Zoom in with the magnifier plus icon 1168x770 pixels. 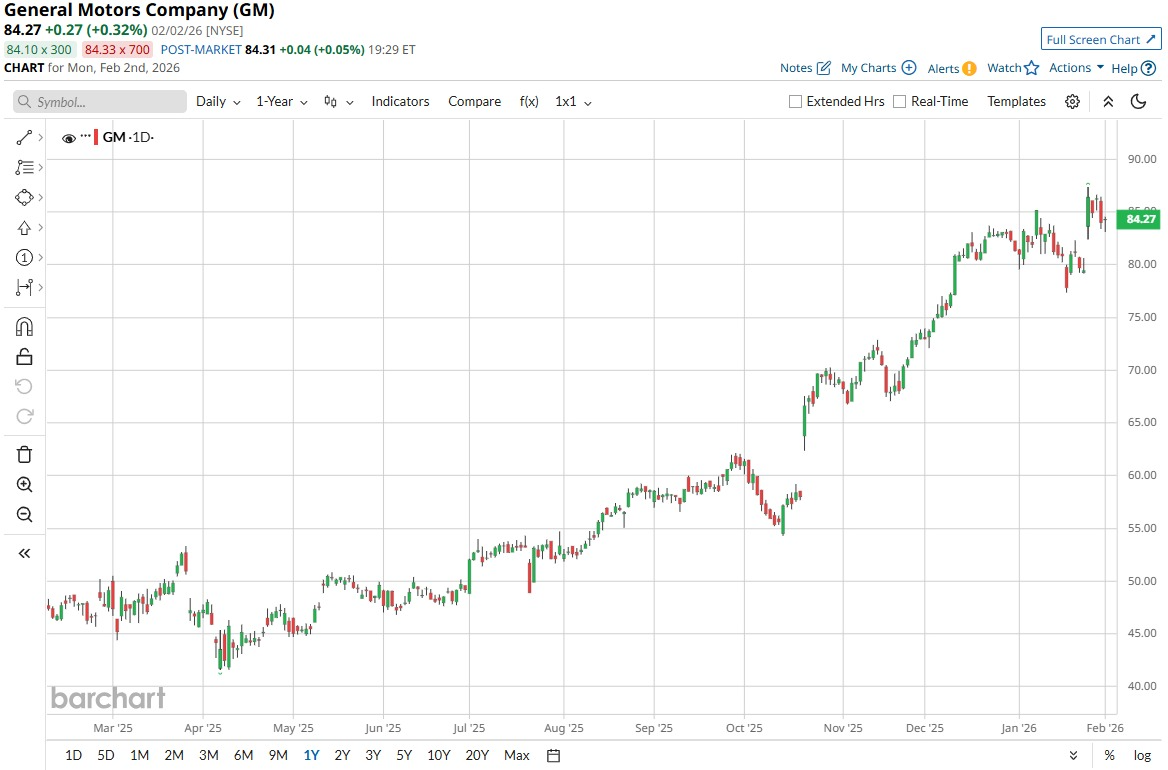25,485
